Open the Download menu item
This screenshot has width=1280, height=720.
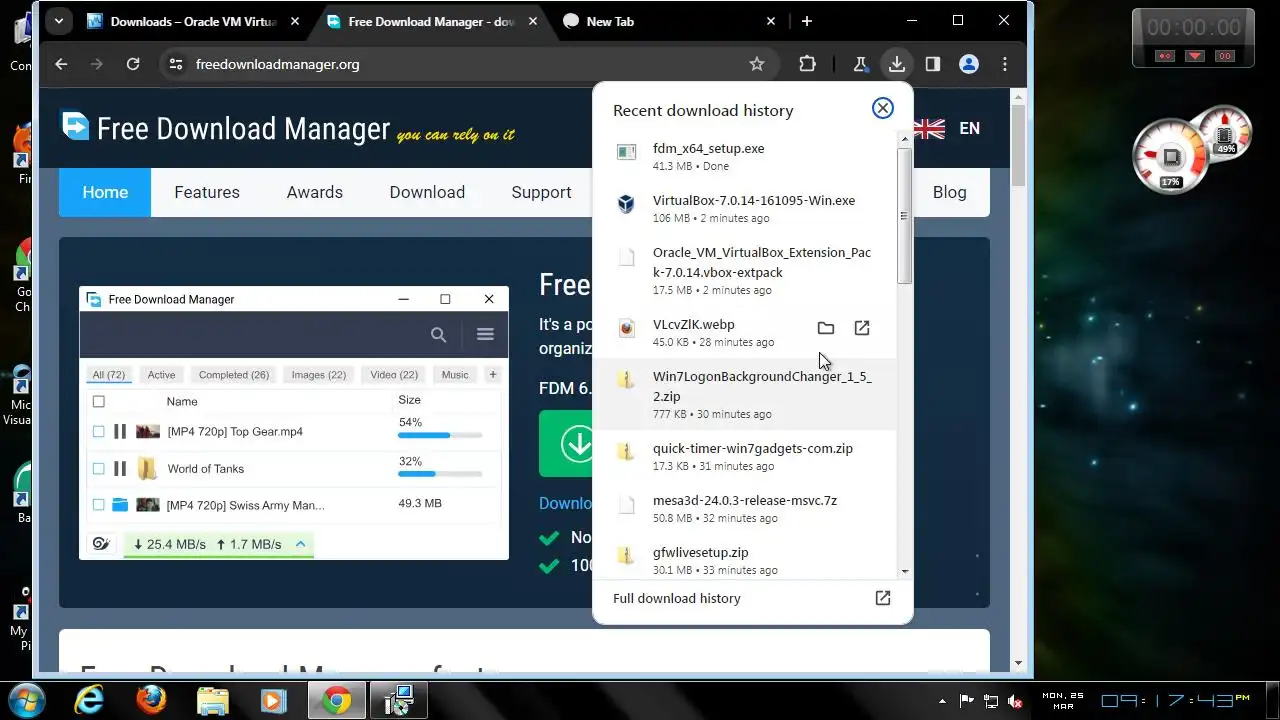(427, 192)
